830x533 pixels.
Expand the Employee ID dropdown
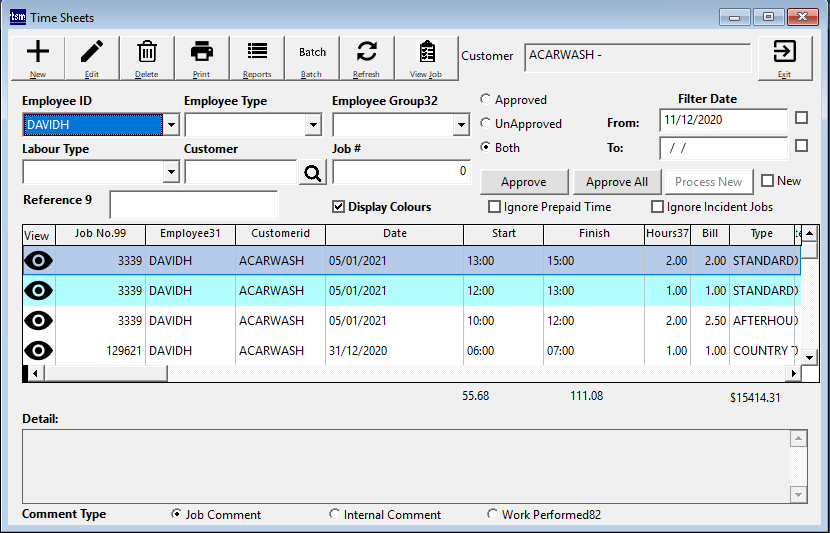(x=171, y=125)
